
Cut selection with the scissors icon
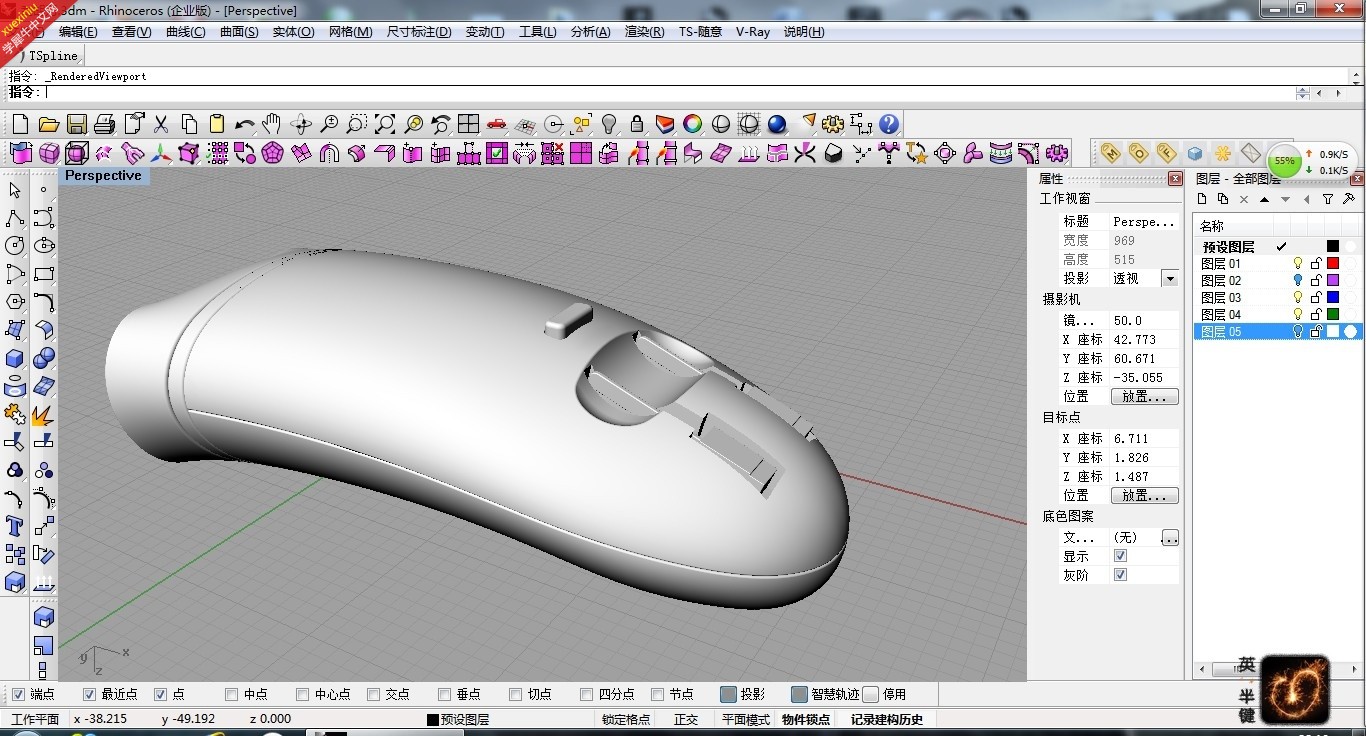coord(160,124)
